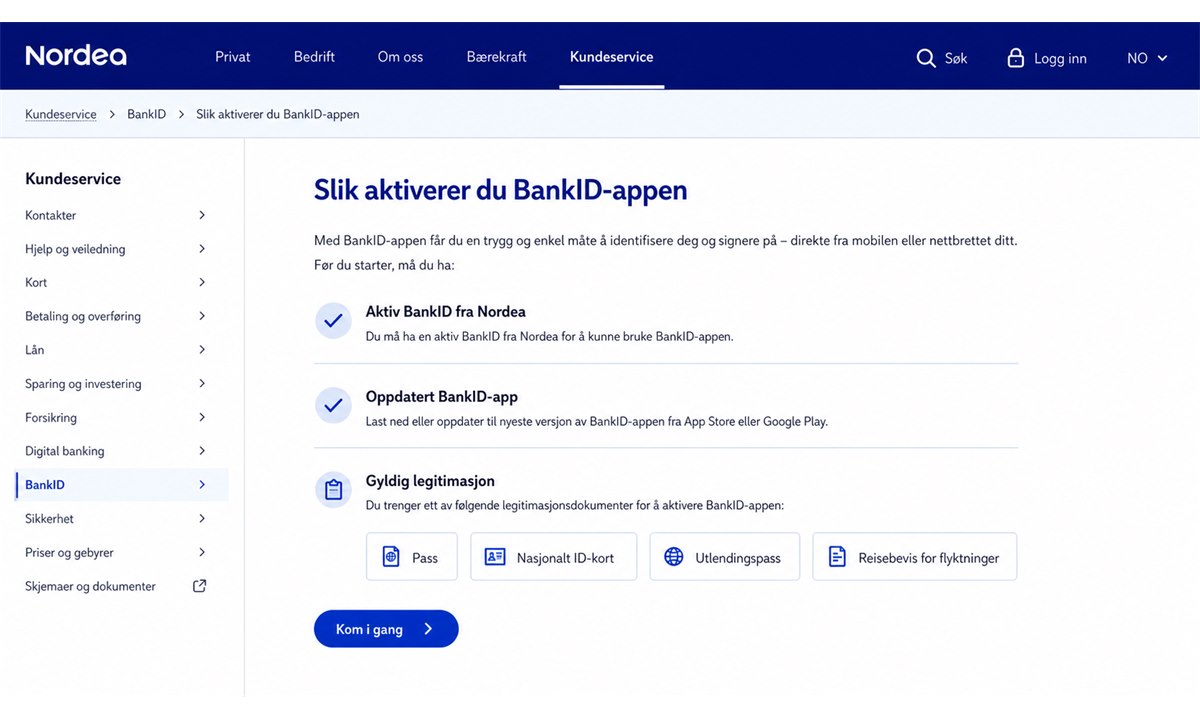The height and width of the screenshot is (720, 1200).
Task: Open the Bedrift navigation tab
Action: pos(314,57)
